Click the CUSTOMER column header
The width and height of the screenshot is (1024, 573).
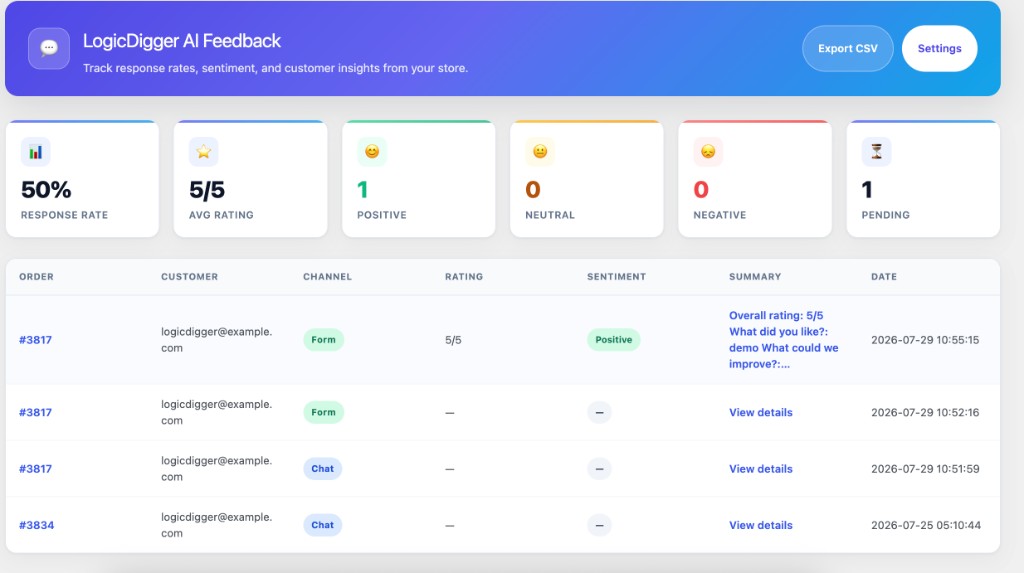[189, 276]
